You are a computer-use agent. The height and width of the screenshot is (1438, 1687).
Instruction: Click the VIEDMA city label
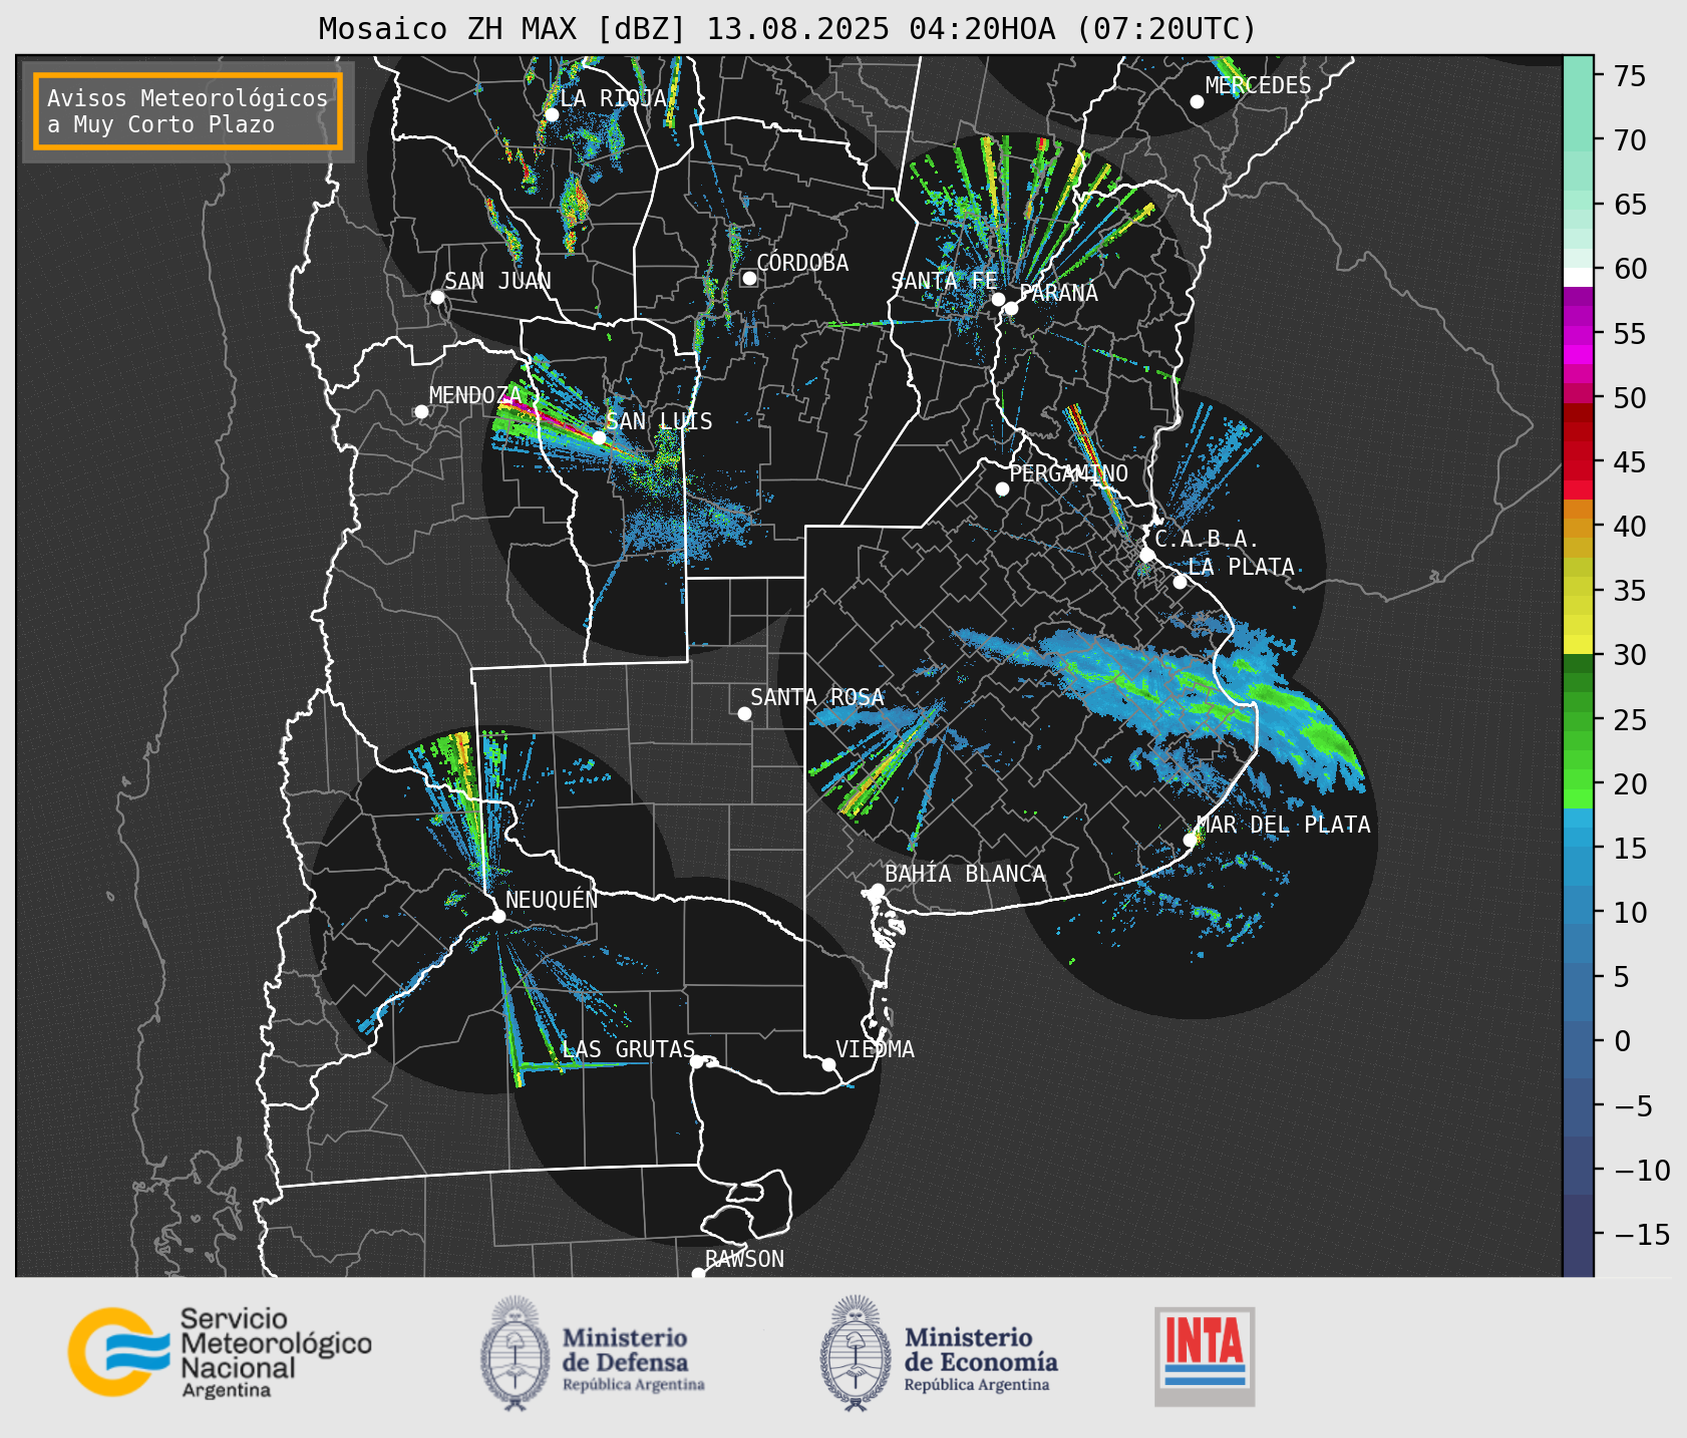click(x=875, y=1049)
